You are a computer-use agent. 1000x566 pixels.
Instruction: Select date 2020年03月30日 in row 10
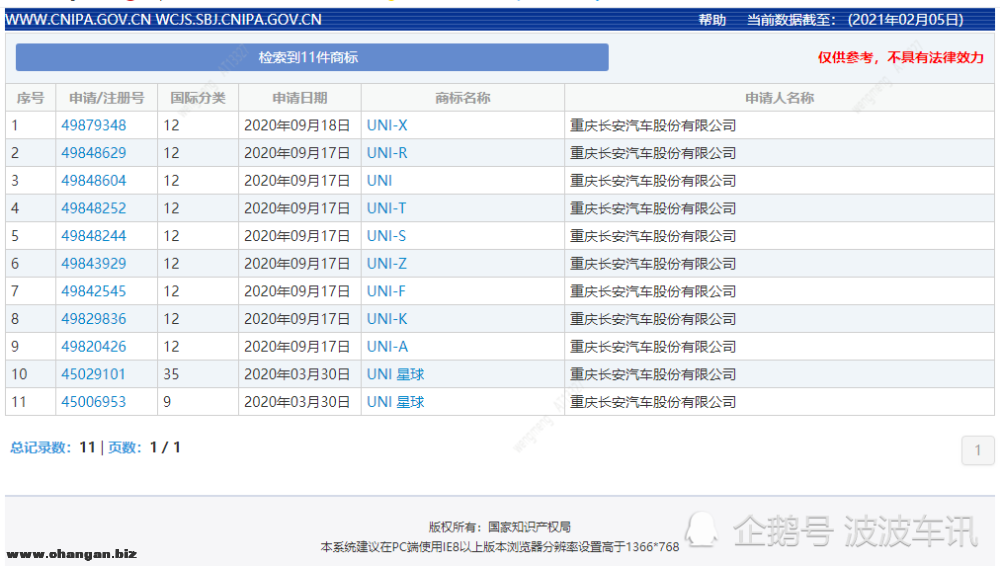click(297, 375)
